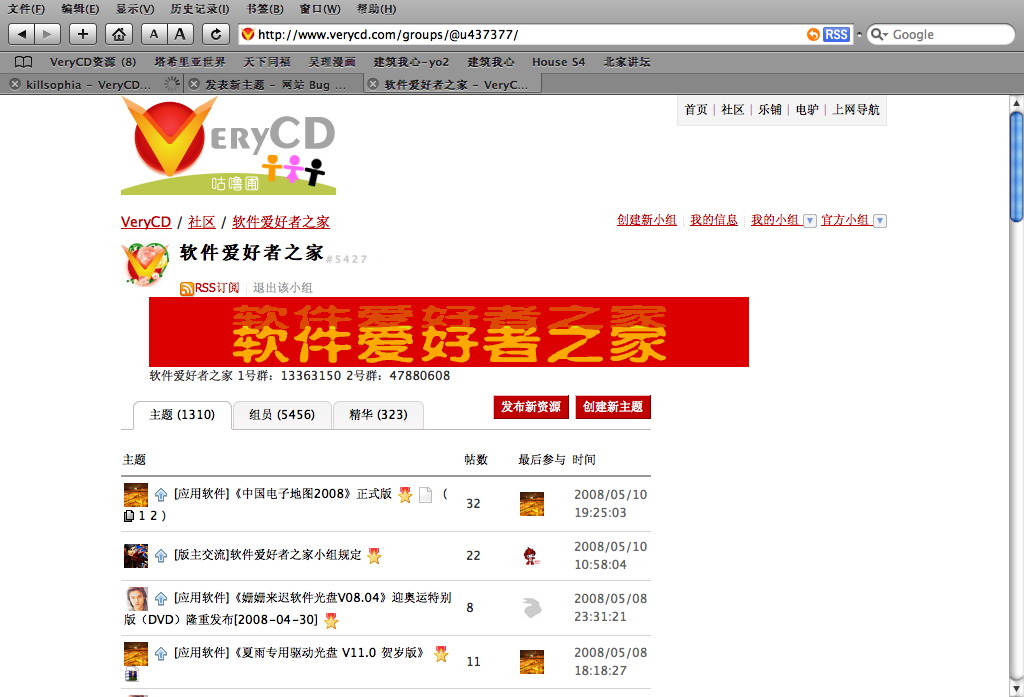
Task: Close the 软件爱好者之家 browser tab
Action: tap(373, 84)
